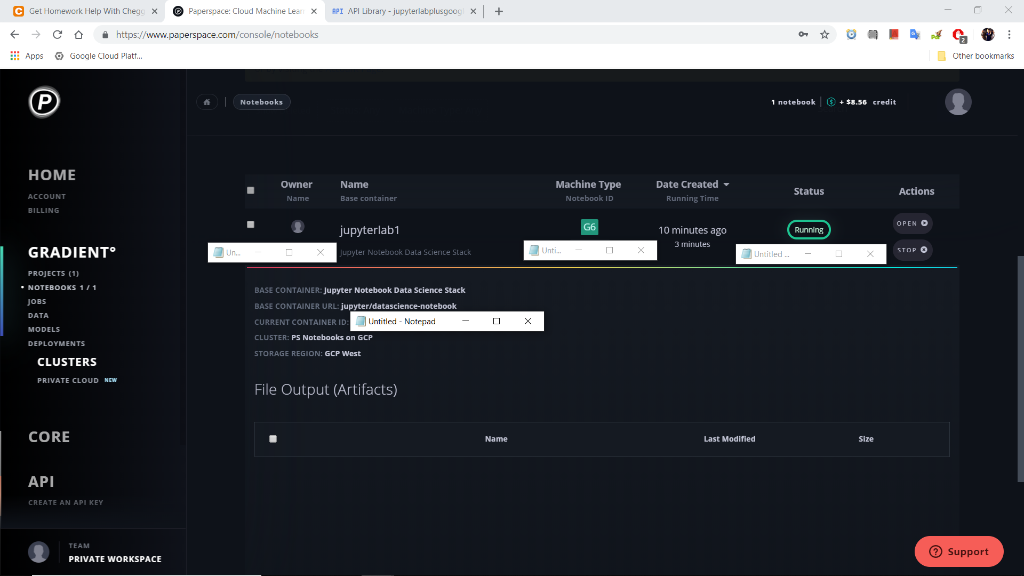Image resolution: width=1024 pixels, height=576 pixels.
Task: Click the red square extension icon
Action: point(893,35)
